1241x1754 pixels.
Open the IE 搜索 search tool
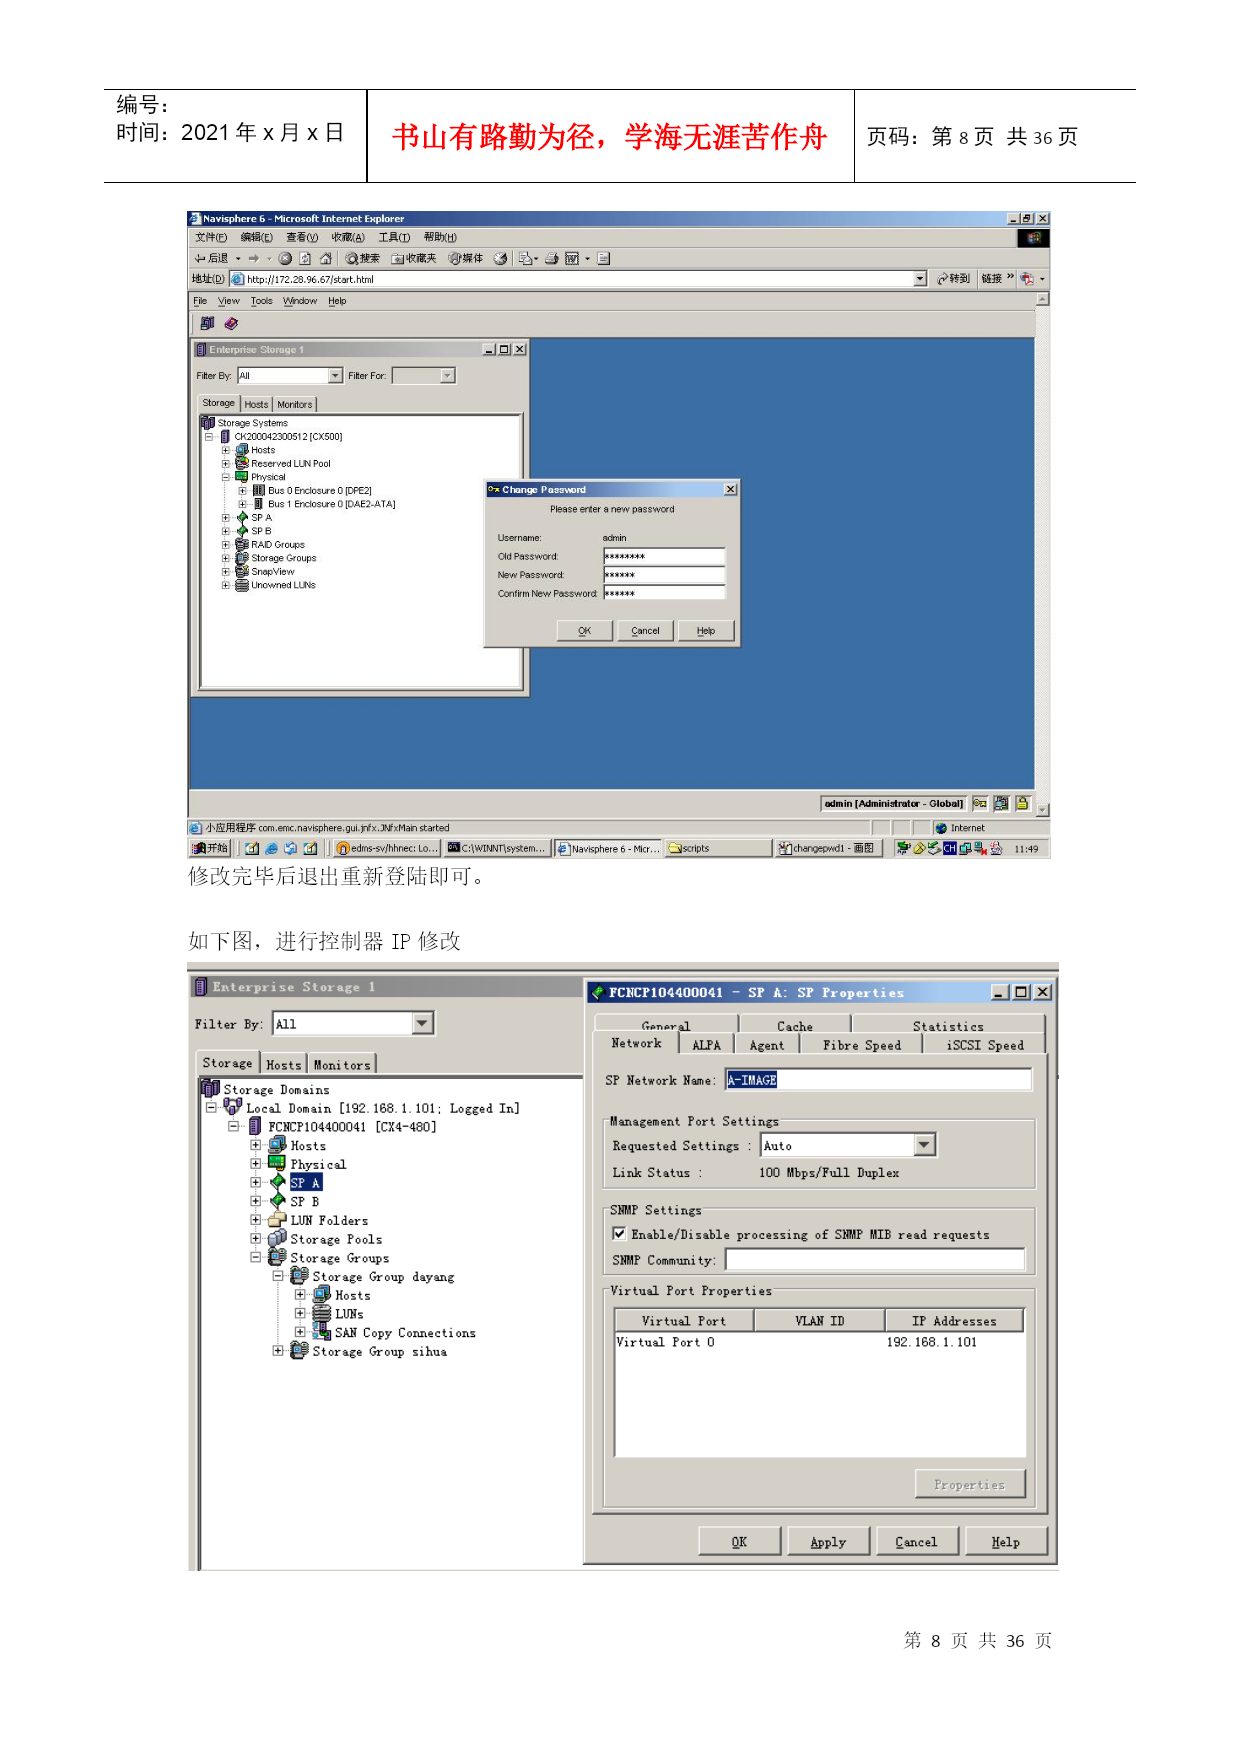point(363,258)
